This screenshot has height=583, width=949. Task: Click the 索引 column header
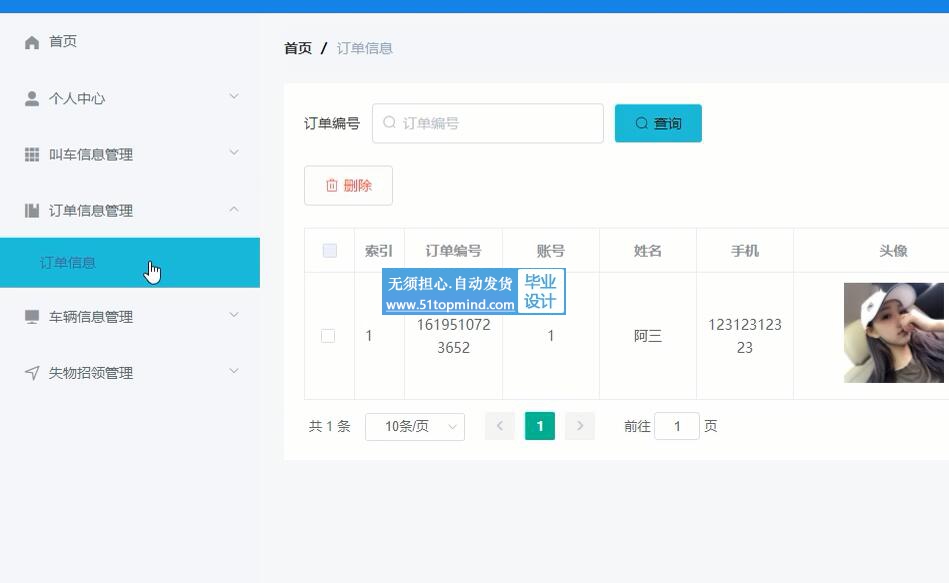click(x=379, y=251)
